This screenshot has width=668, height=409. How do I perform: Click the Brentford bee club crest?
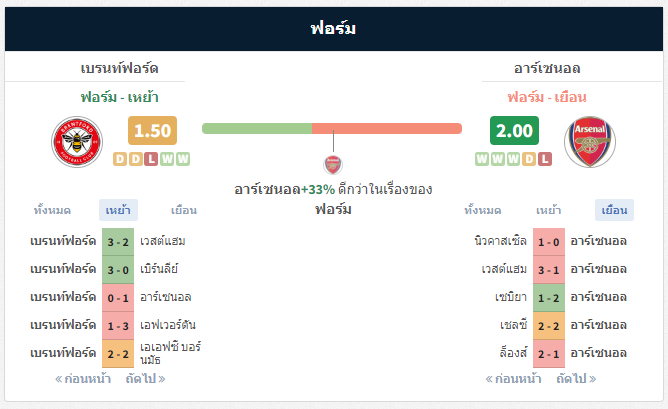coord(77,142)
